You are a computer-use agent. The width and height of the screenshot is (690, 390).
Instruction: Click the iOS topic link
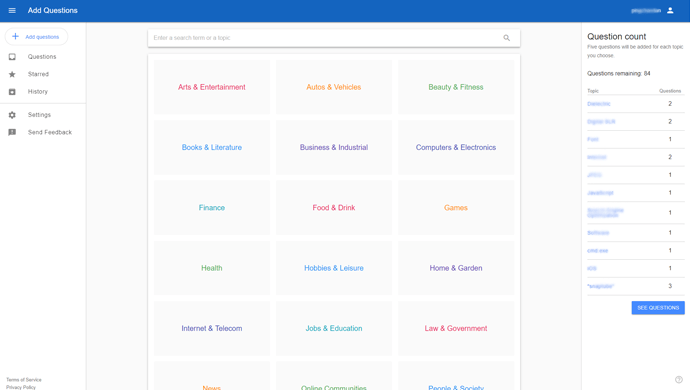point(592,269)
